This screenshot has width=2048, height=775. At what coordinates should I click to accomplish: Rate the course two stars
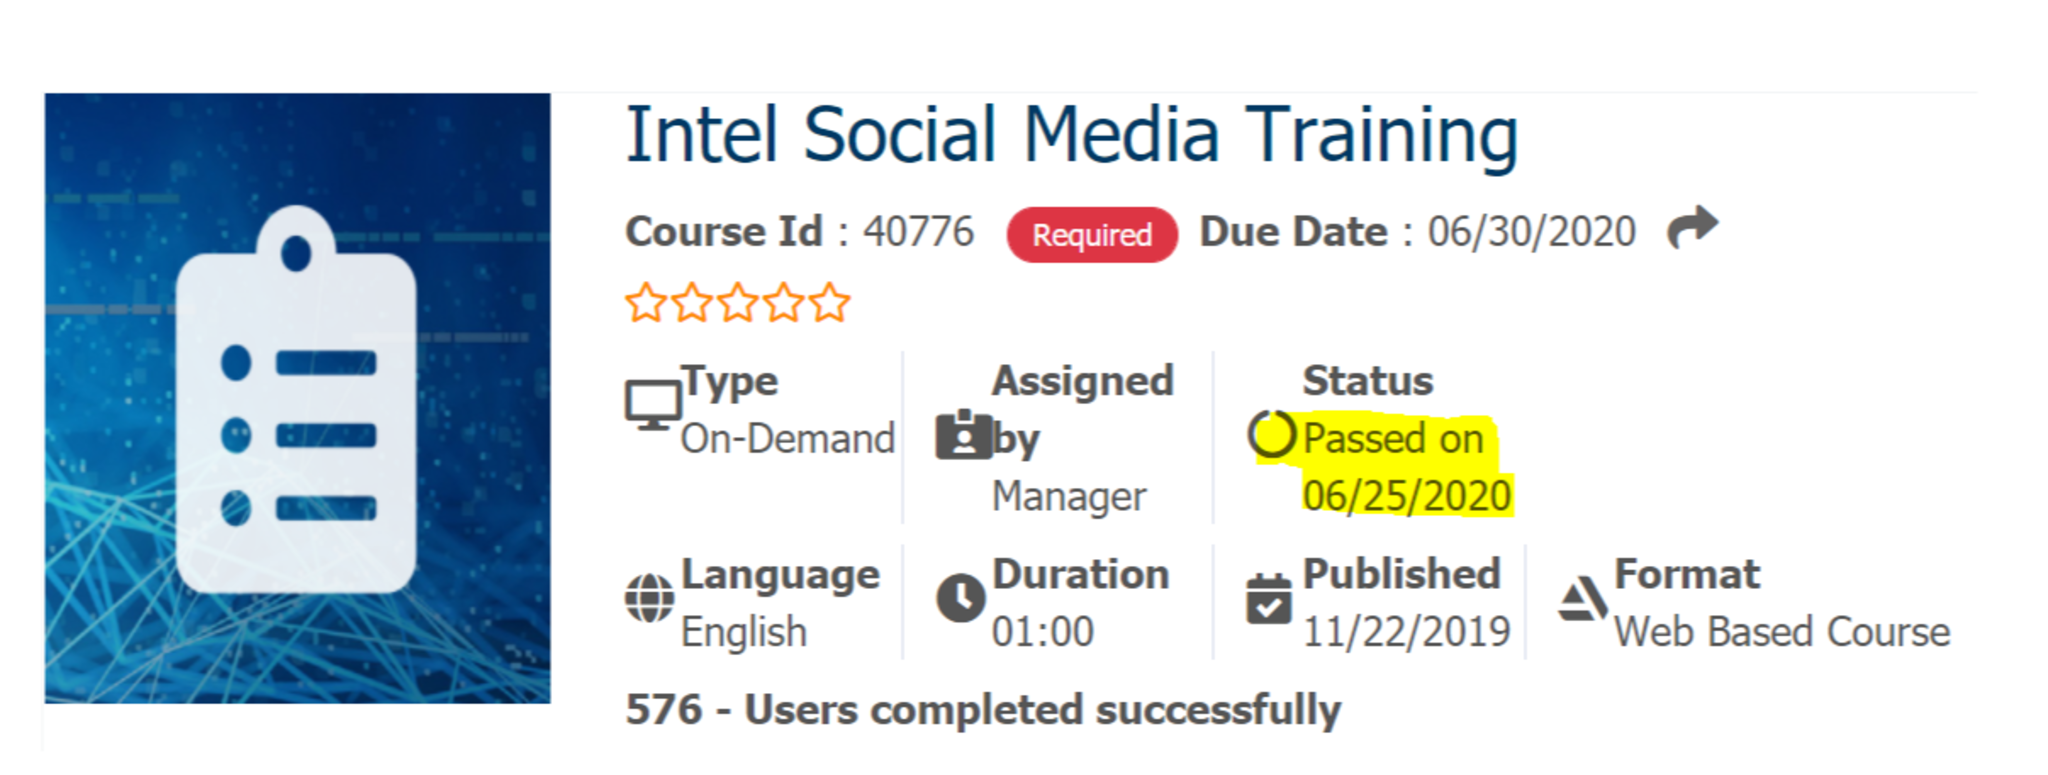pos(692,302)
